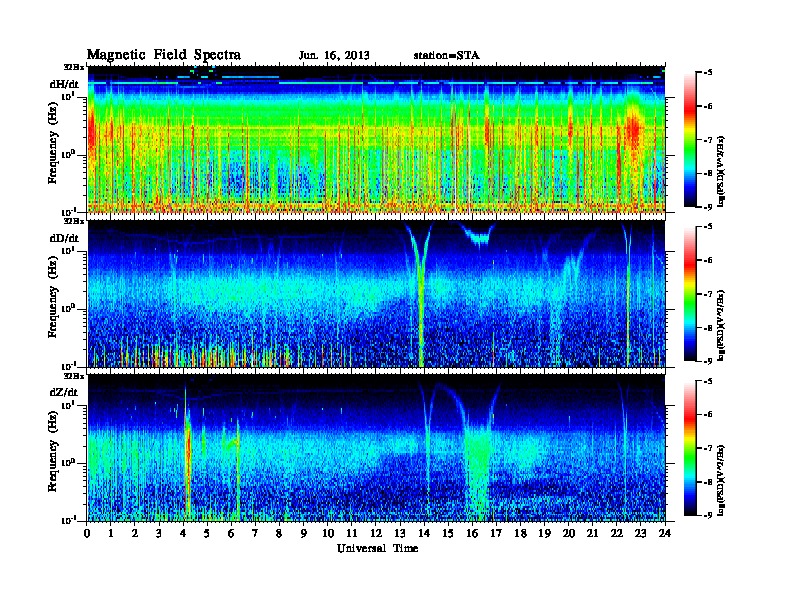
Task: Click hour tick label 4 on time axis
Action: point(183,533)
